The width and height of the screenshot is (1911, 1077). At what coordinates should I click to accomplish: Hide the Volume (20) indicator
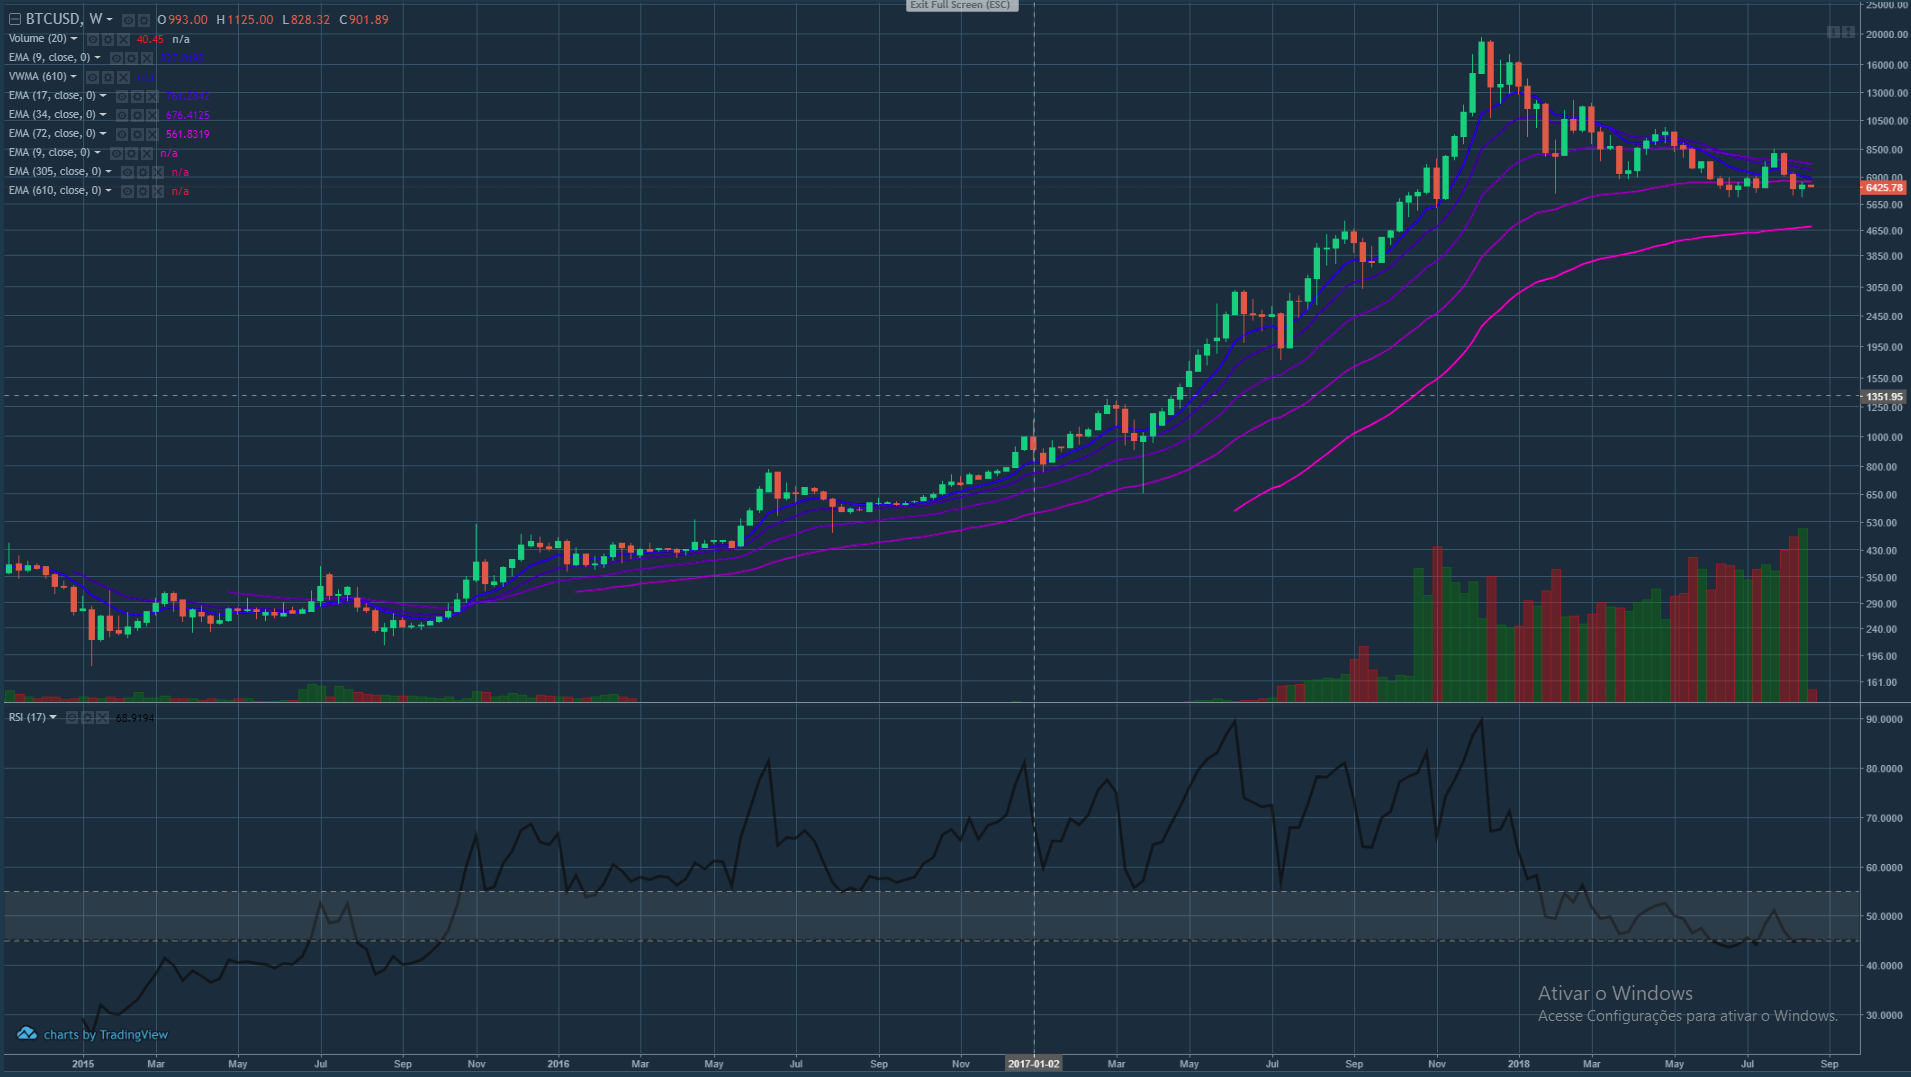92,39
